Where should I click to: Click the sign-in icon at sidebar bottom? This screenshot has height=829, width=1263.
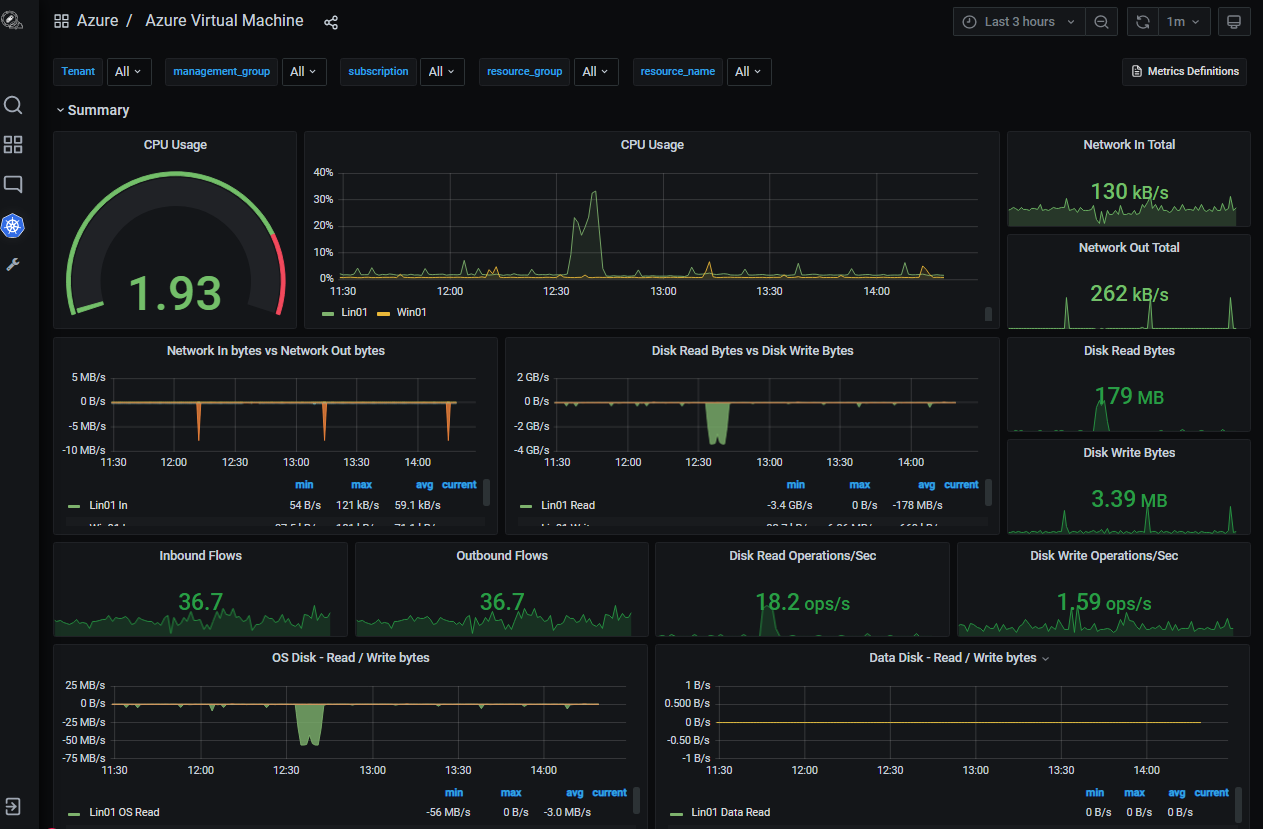click(13, 806)
